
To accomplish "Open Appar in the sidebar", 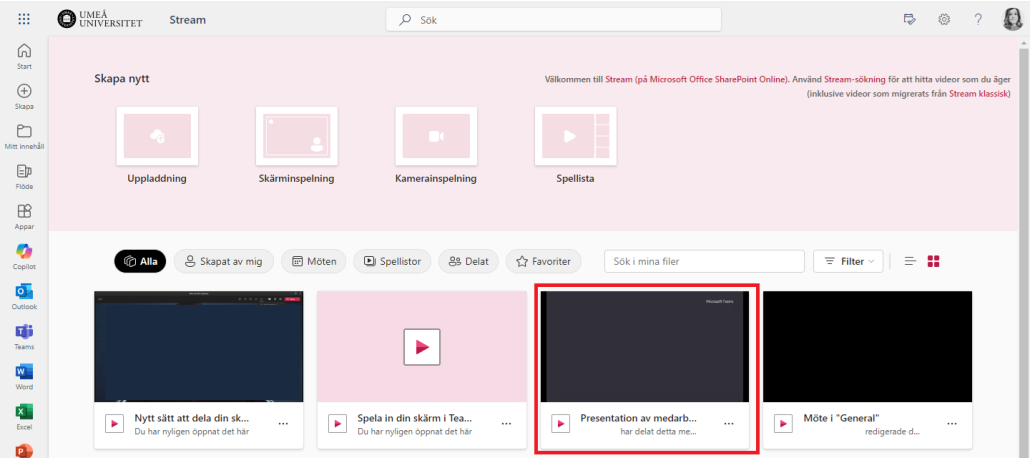I will coord(24,217).
